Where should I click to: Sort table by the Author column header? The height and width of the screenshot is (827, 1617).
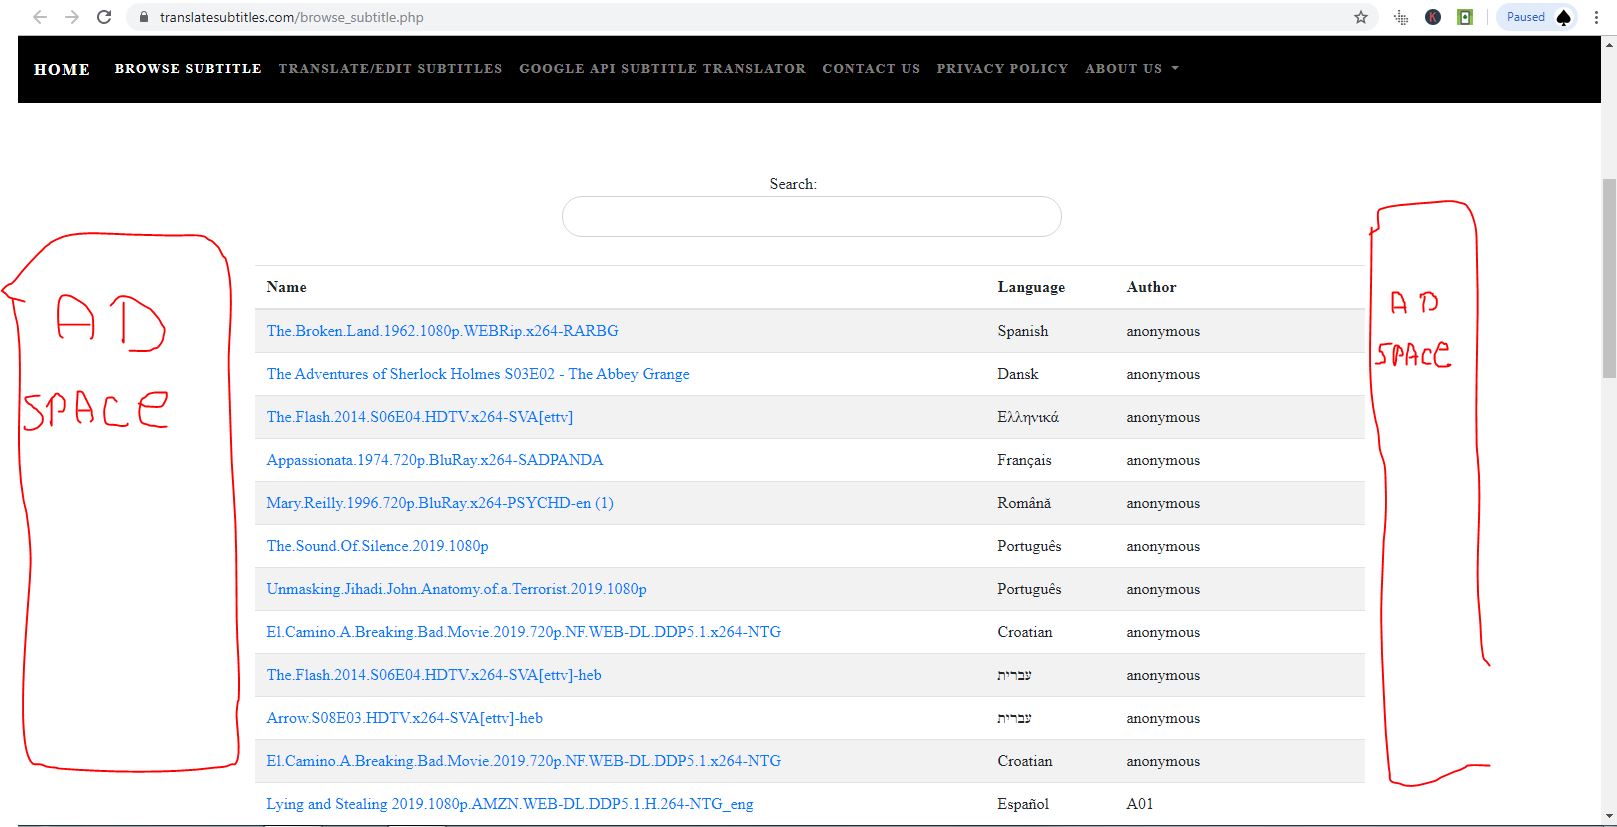point(1151,287)
